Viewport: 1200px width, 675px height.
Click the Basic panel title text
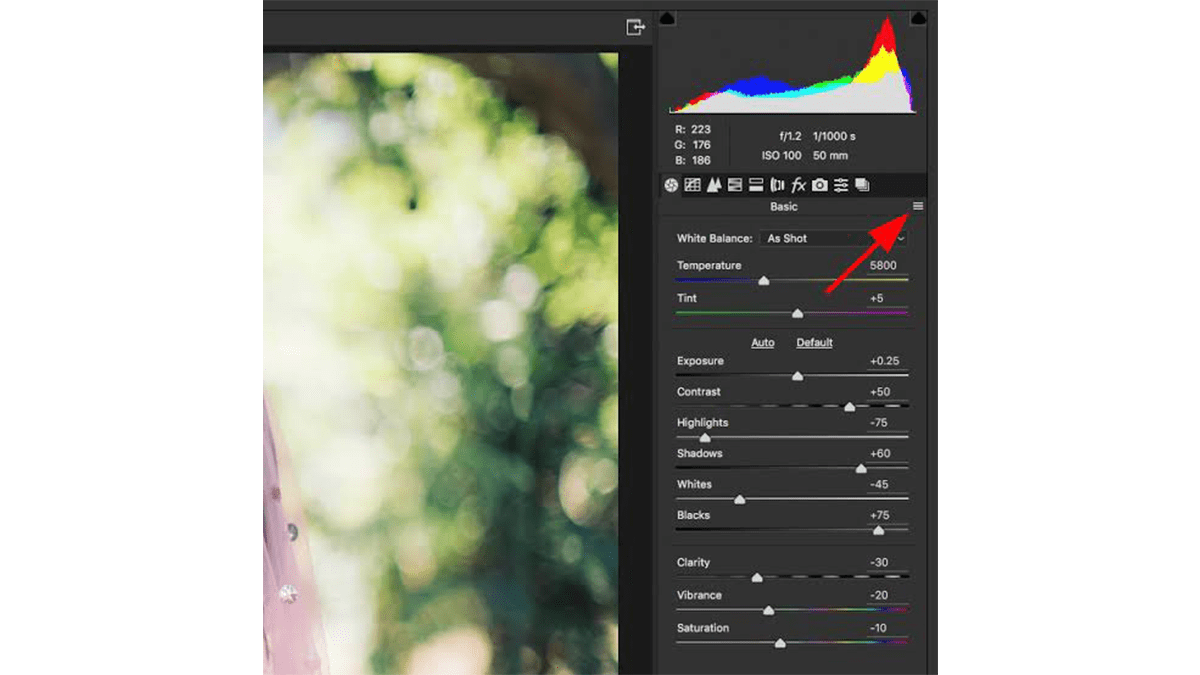784,207
